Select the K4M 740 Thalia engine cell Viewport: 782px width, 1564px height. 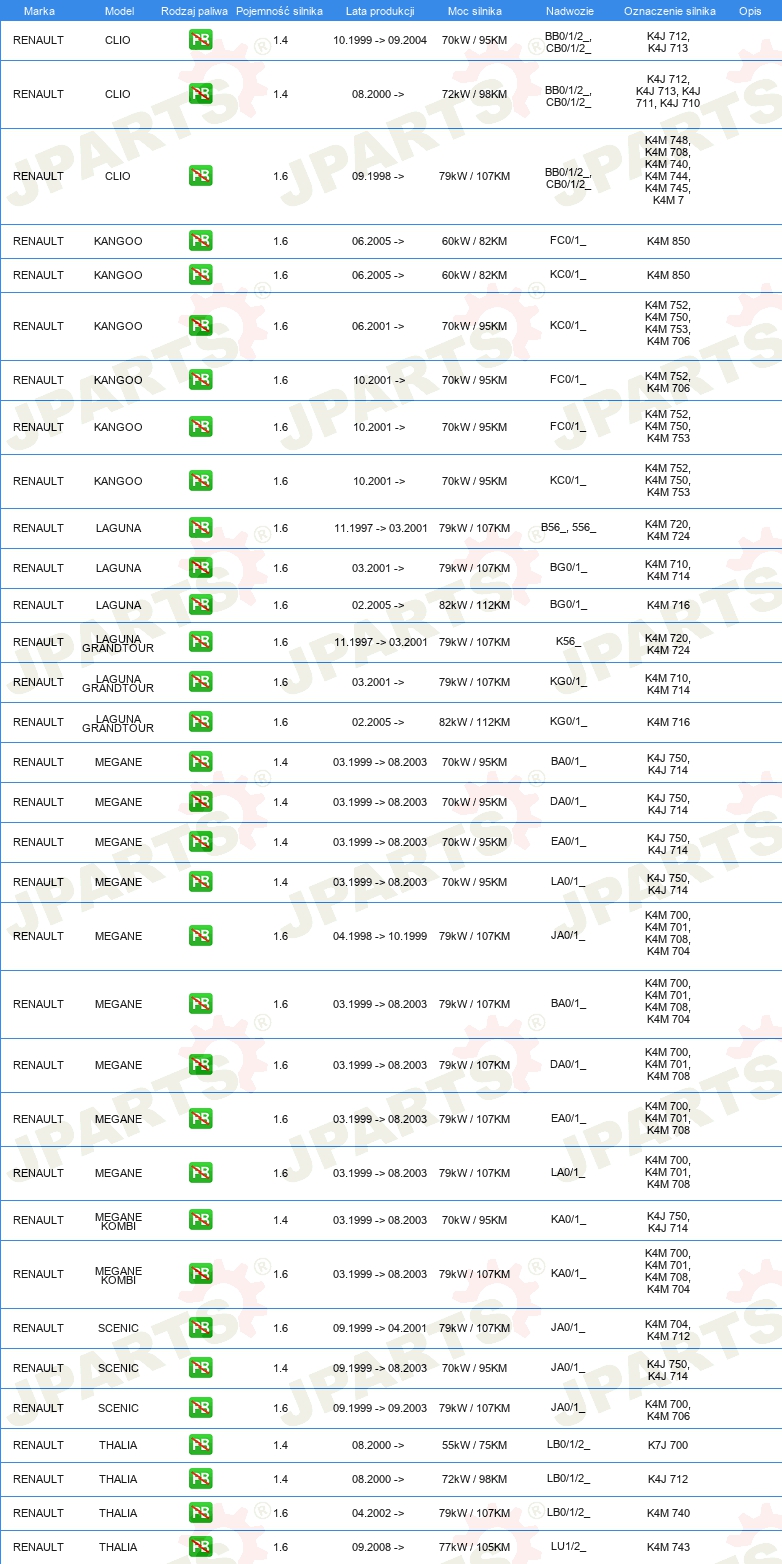pos(668,1513)
